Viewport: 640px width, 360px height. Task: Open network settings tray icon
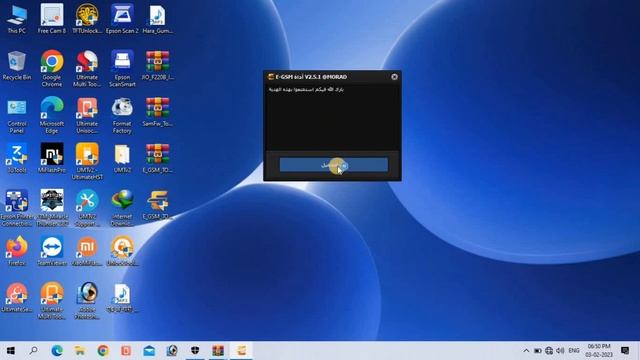pyautogui.click(x=549, y=351)
